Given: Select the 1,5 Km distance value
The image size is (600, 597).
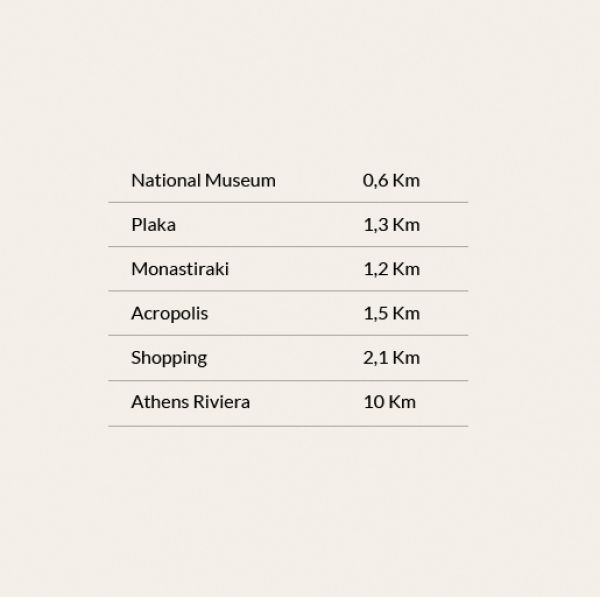Looking at the screenshot, I should click(391, 313).
